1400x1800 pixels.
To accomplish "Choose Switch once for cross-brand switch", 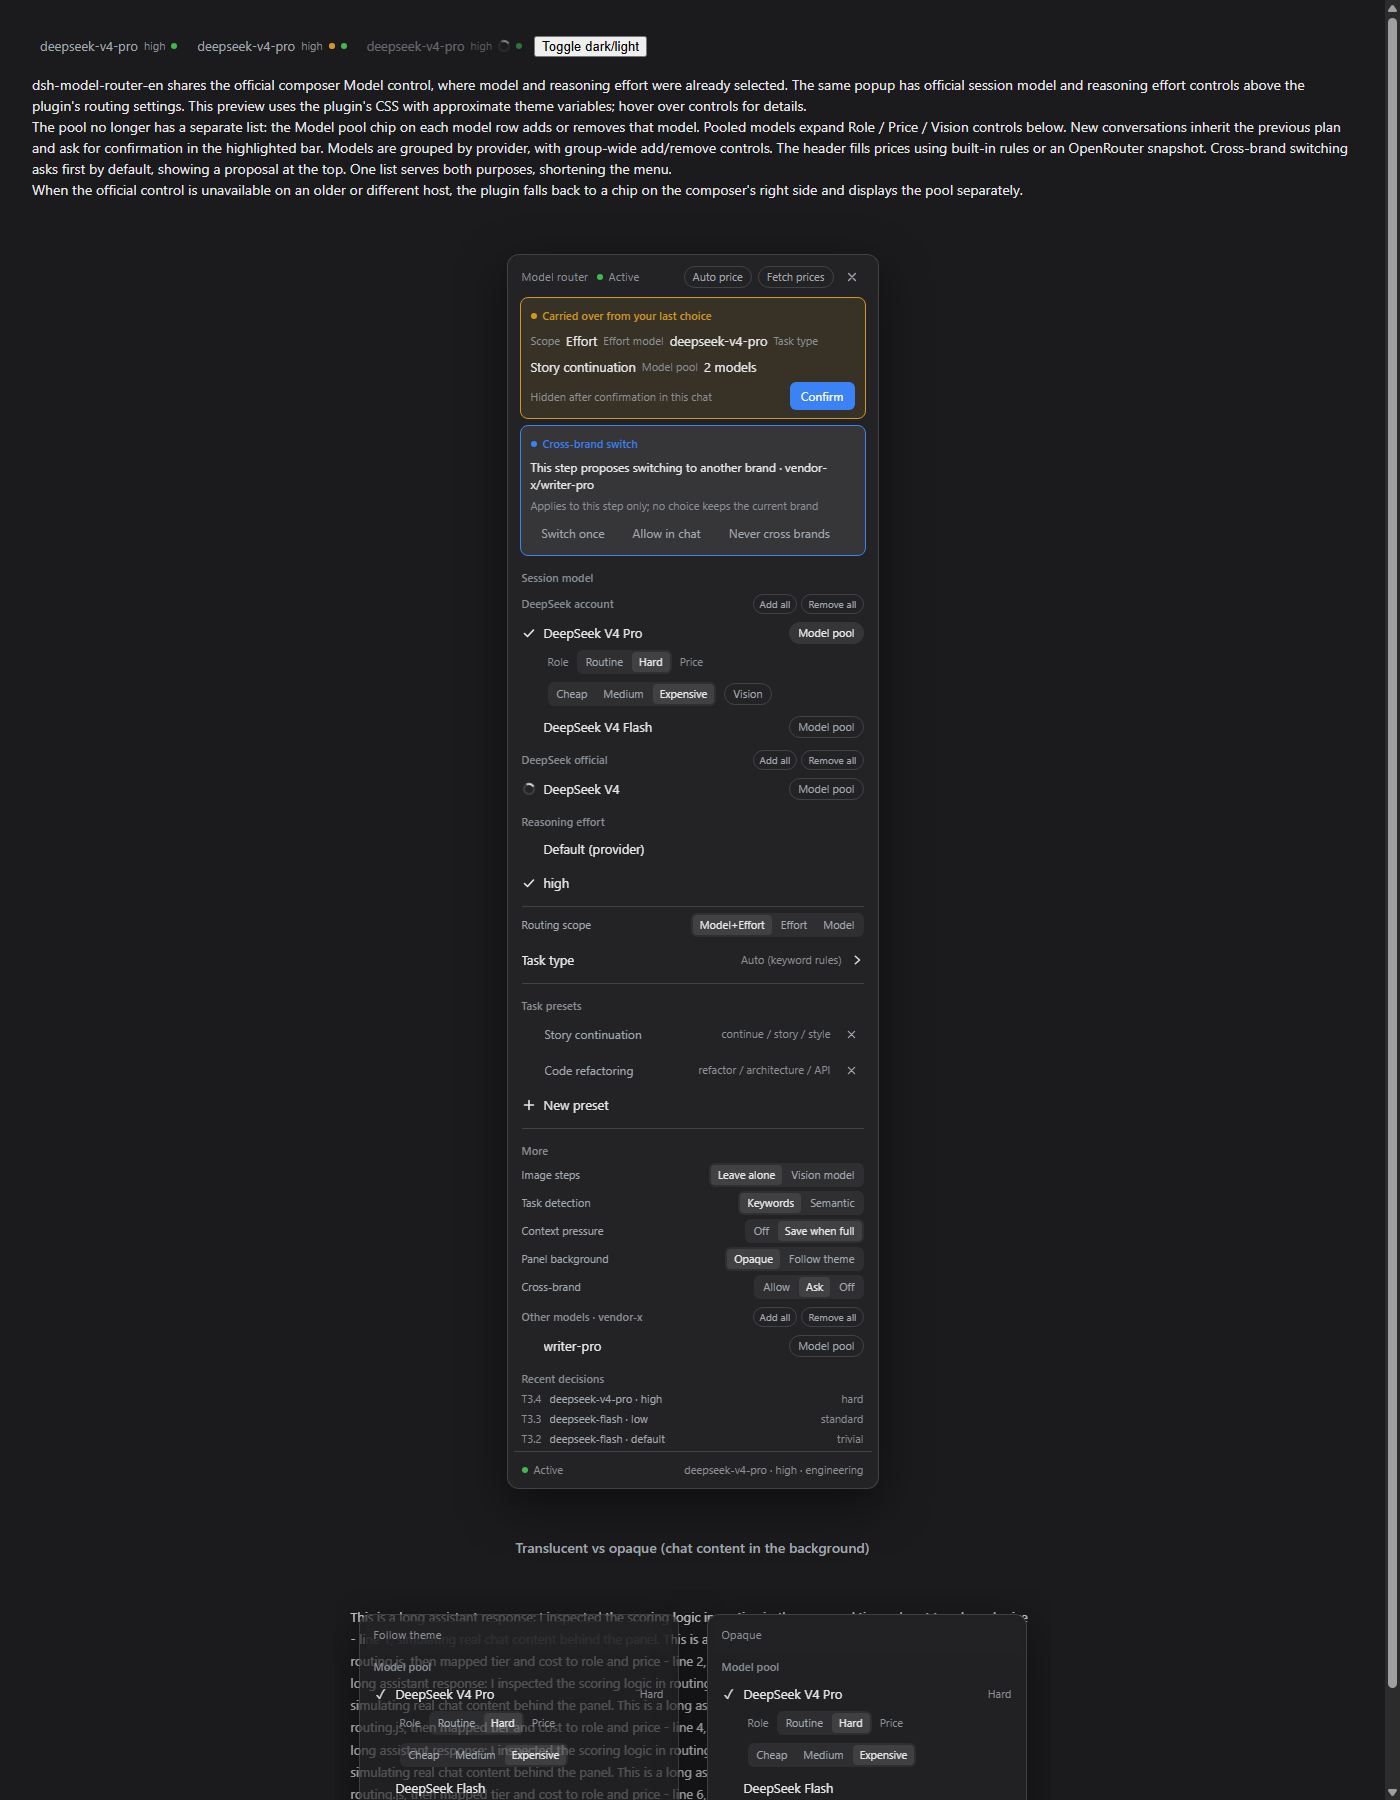I will [x=572, y=534].
